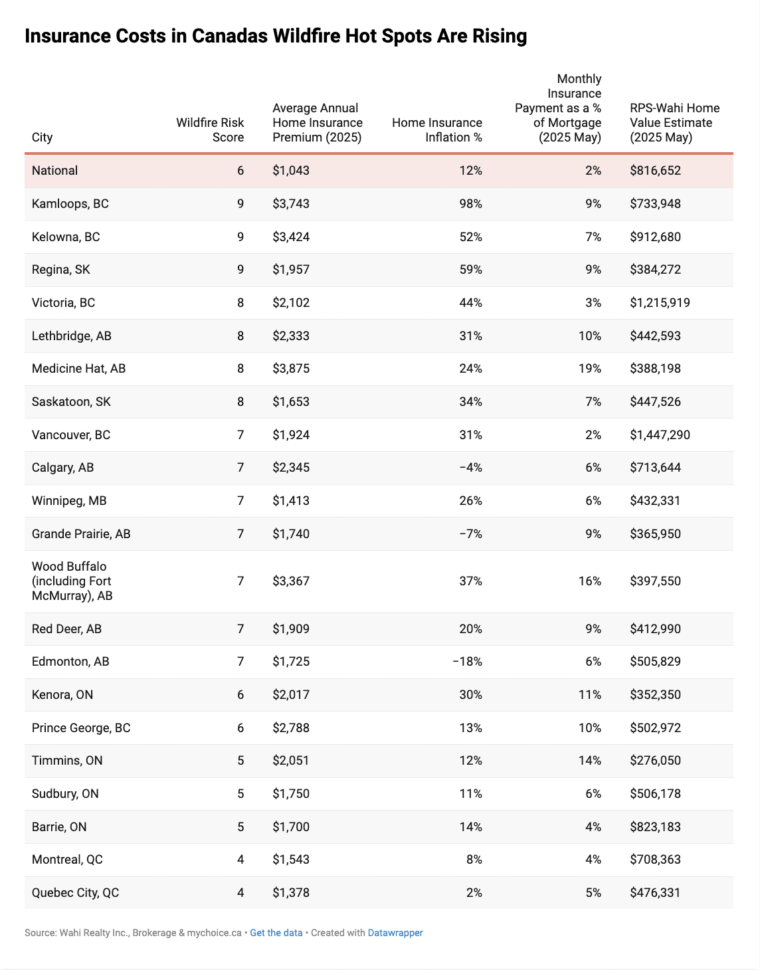The width and height of the screenshot is (760, 970).
Task: Select the Quebec City, QC row
Action: coord(379,893)
